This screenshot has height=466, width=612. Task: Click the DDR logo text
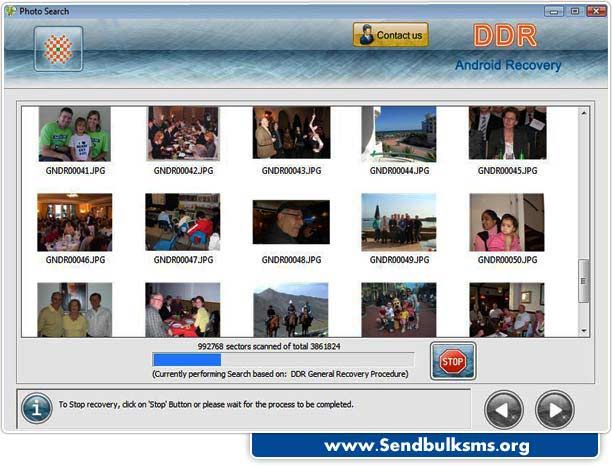[x=505, y=36]
